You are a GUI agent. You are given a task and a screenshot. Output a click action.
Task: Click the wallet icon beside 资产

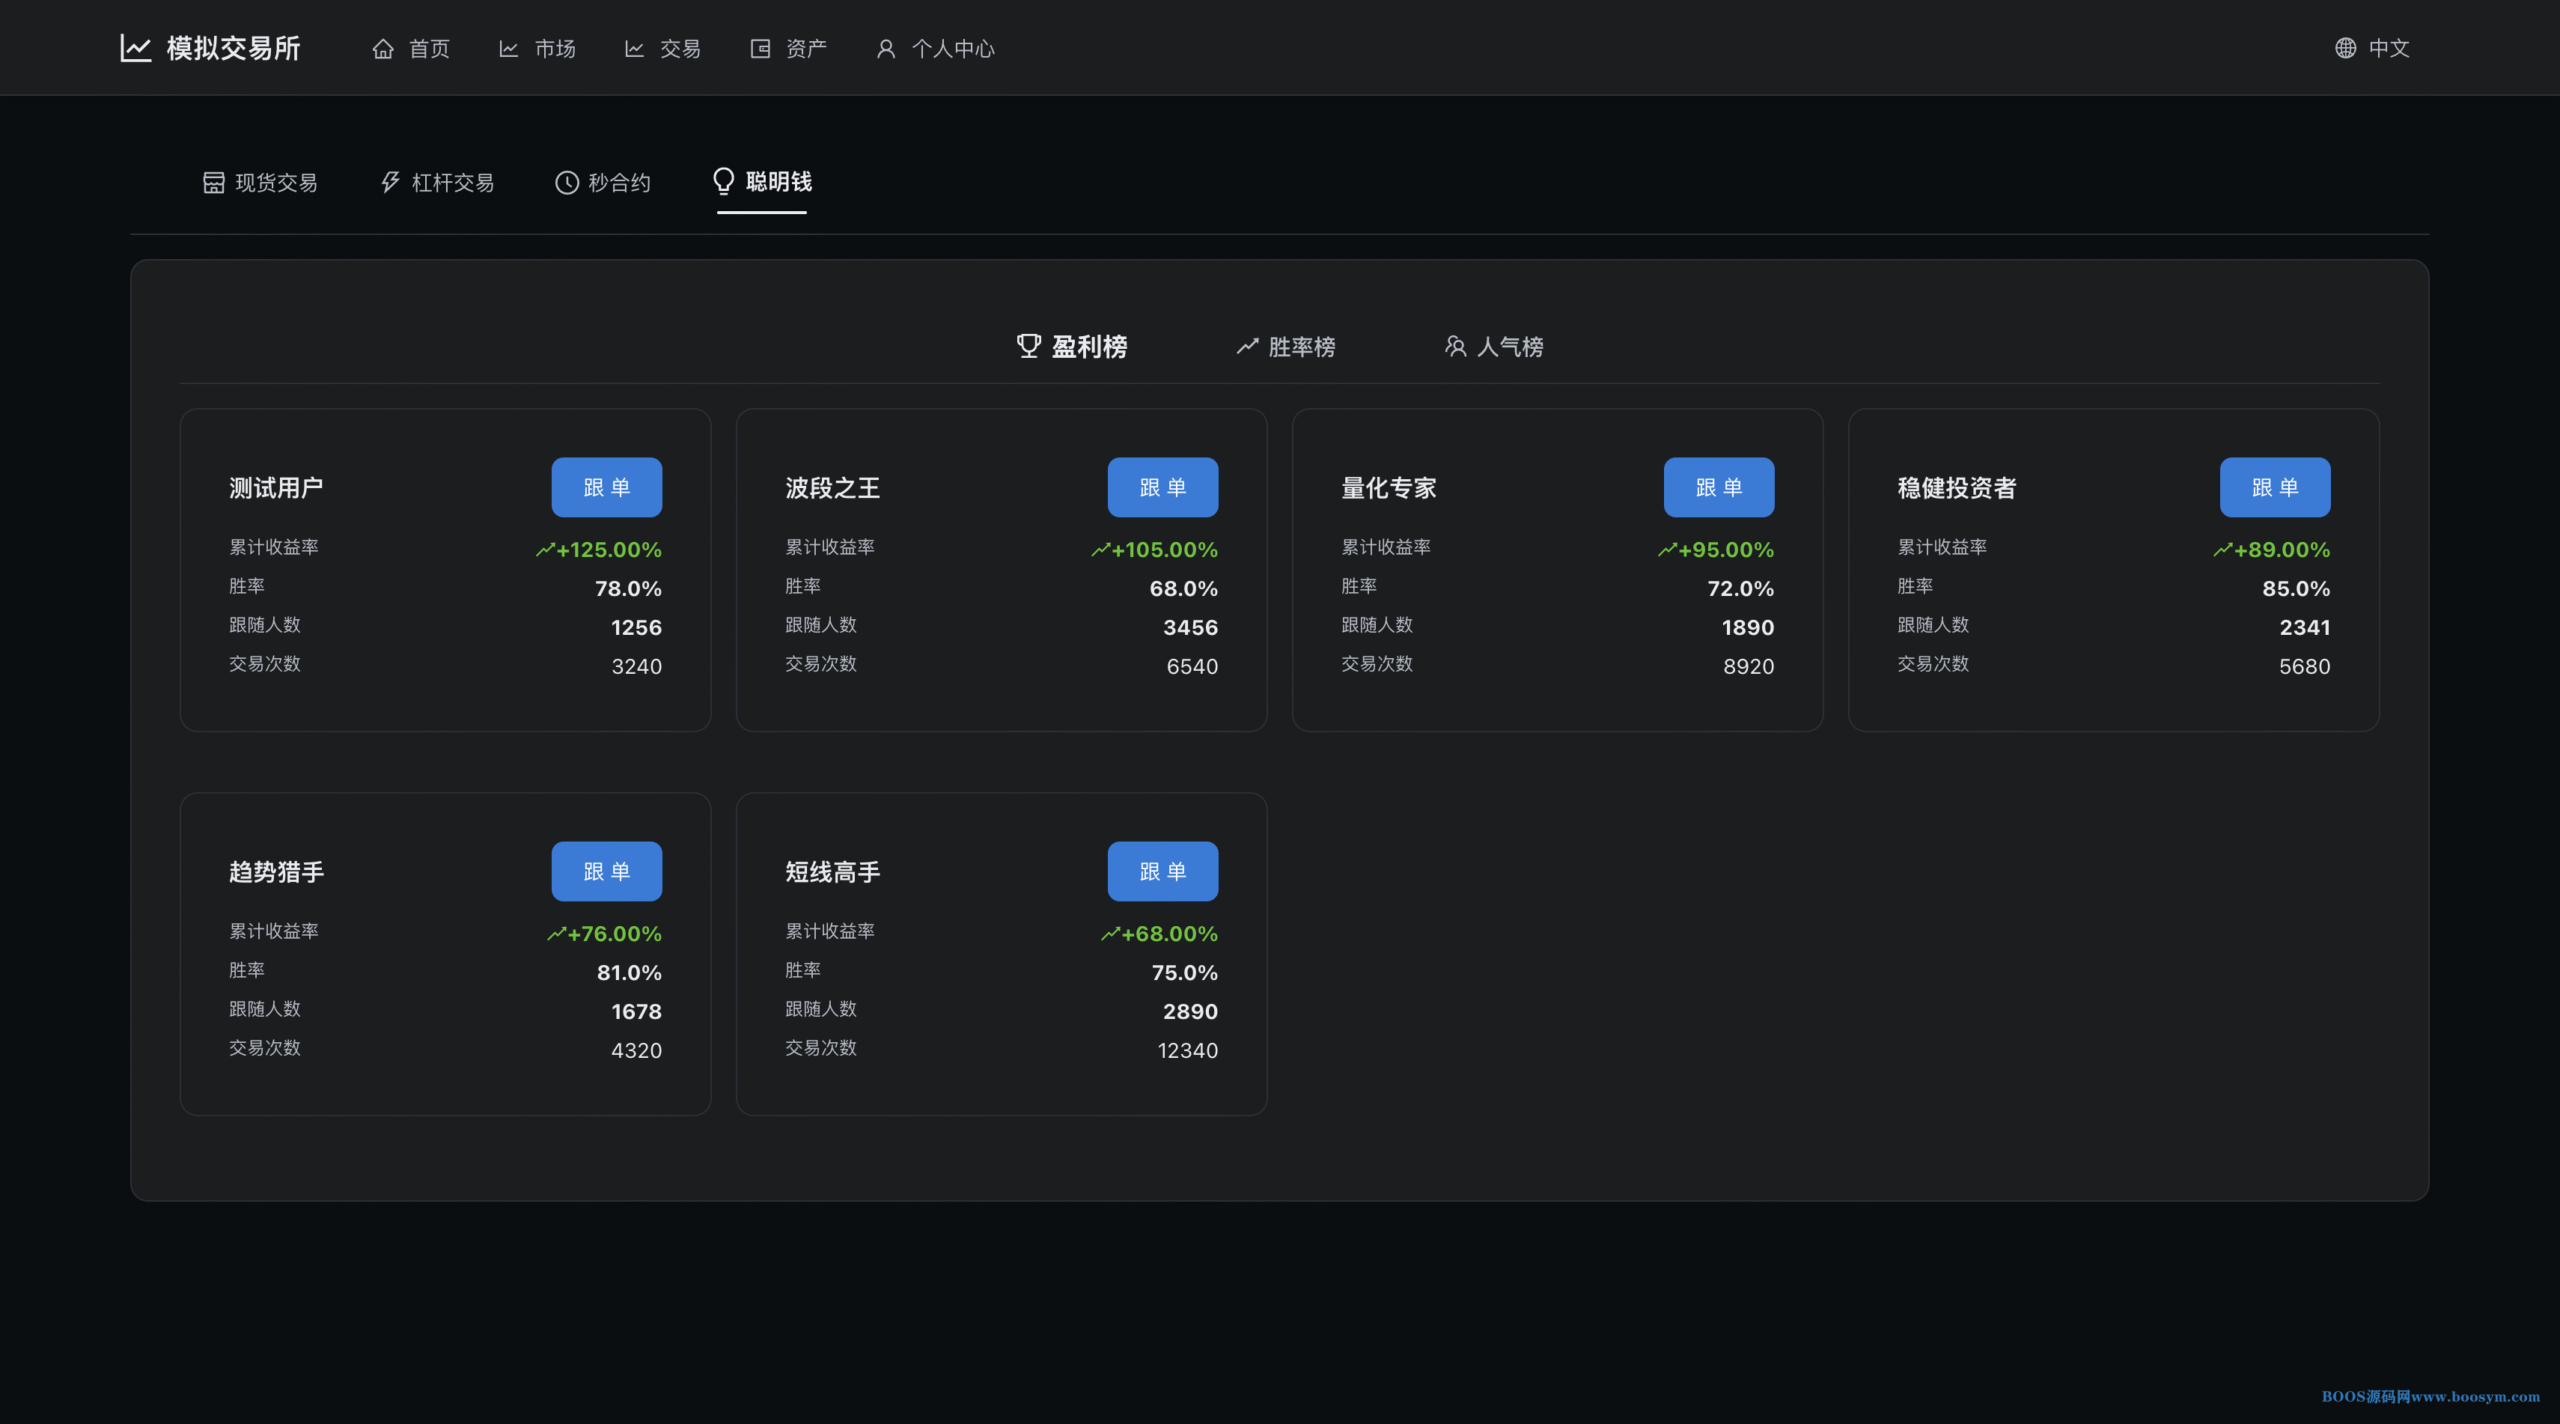click(x=760, y=49)
